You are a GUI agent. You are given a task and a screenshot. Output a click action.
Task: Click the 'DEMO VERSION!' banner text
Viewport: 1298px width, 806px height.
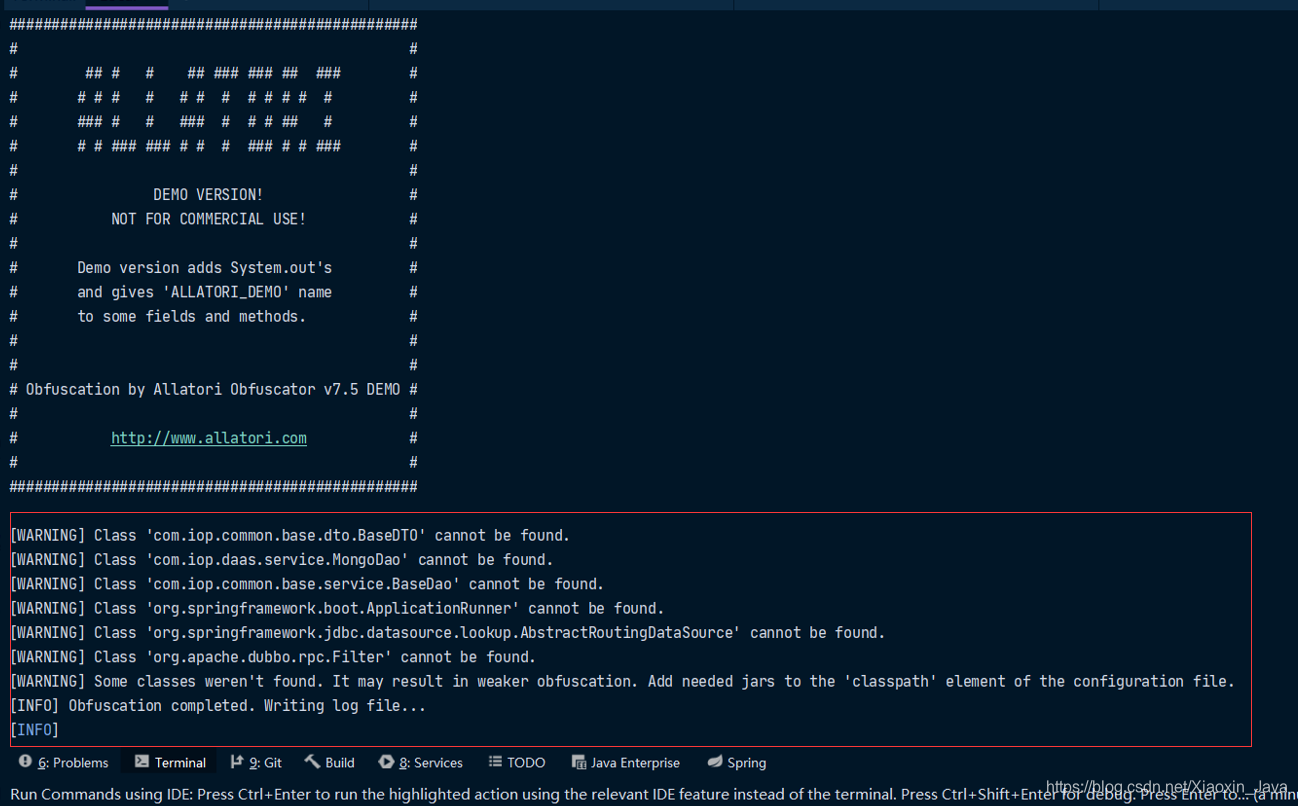pyautogui.click(x=208, y=195)
